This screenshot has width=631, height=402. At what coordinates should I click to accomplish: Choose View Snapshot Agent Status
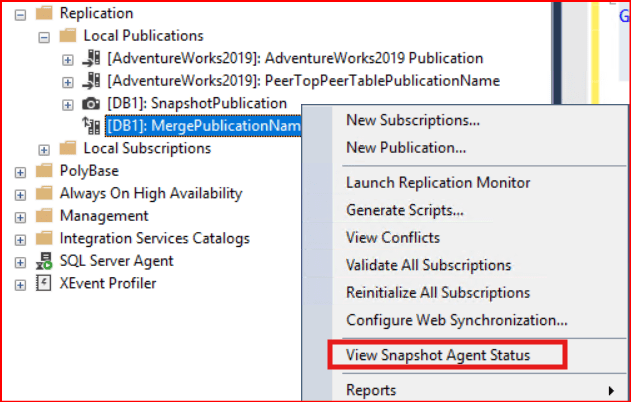437,355
